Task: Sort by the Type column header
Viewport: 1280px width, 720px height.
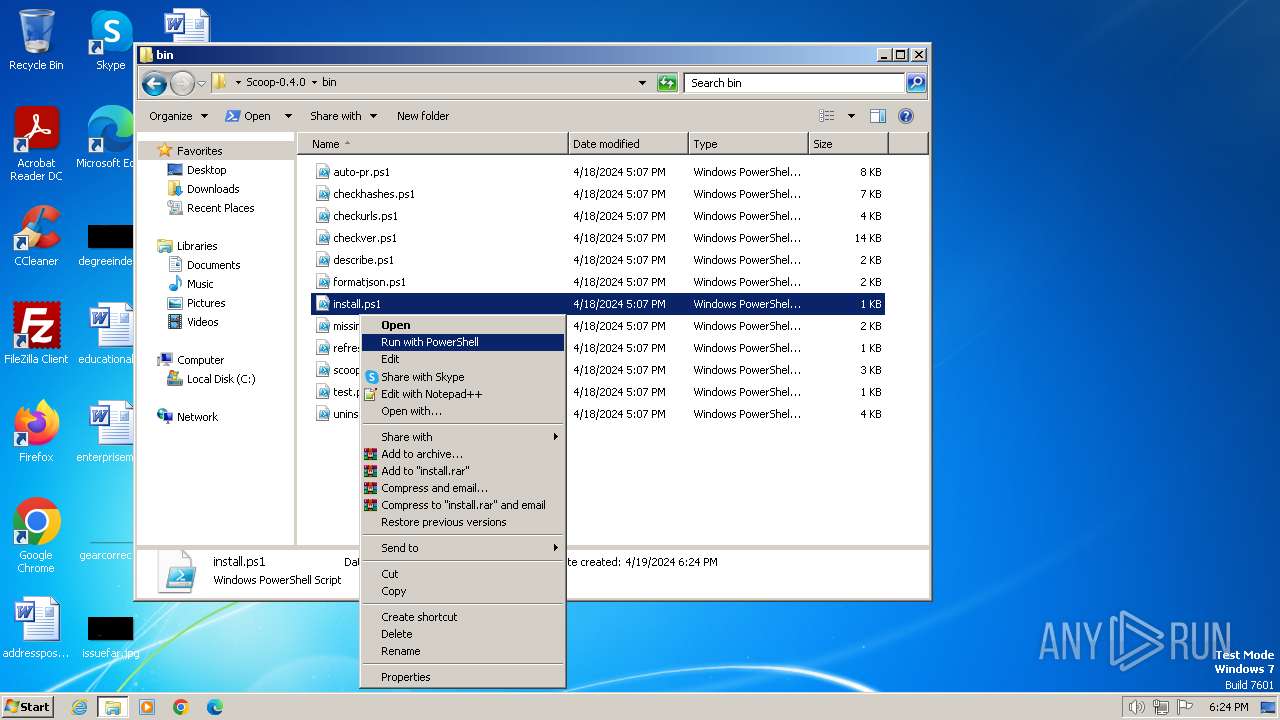Action: [748, 144]
